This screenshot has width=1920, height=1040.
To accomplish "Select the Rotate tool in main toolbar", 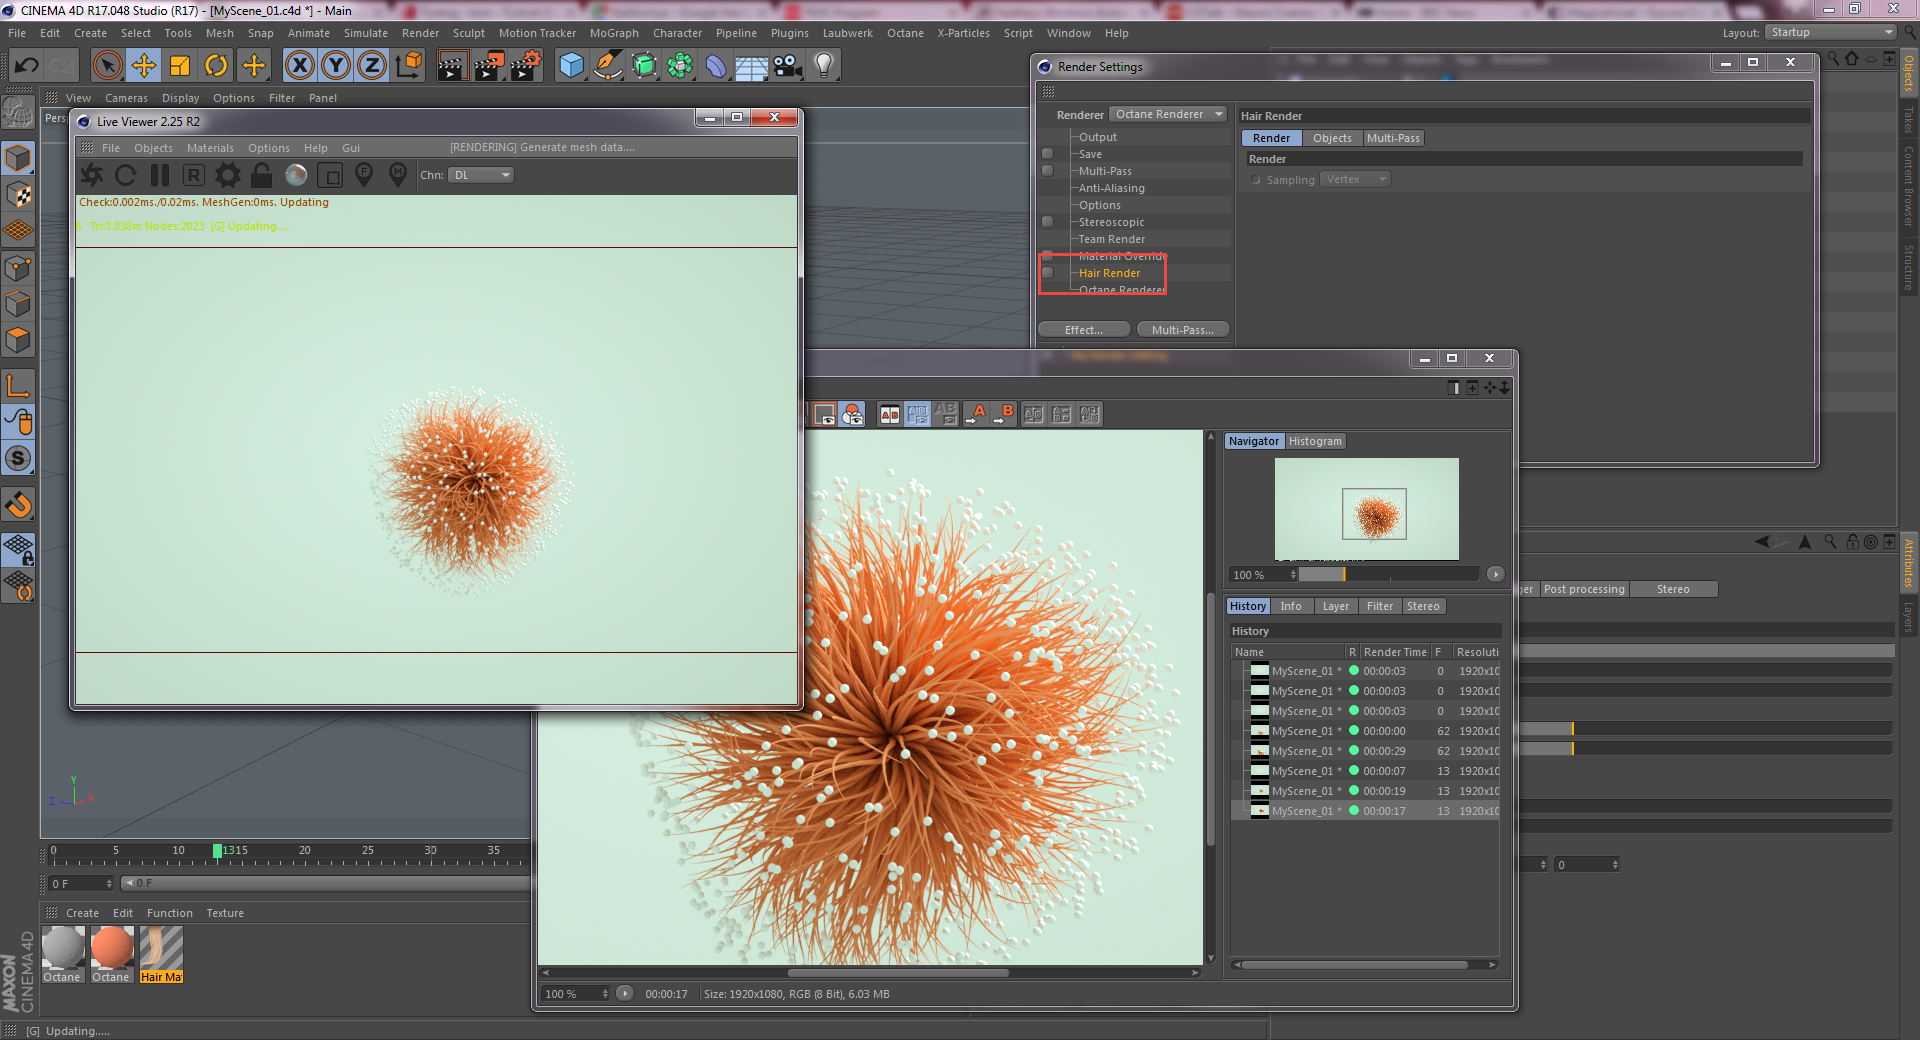I will (x=216, y=66).
